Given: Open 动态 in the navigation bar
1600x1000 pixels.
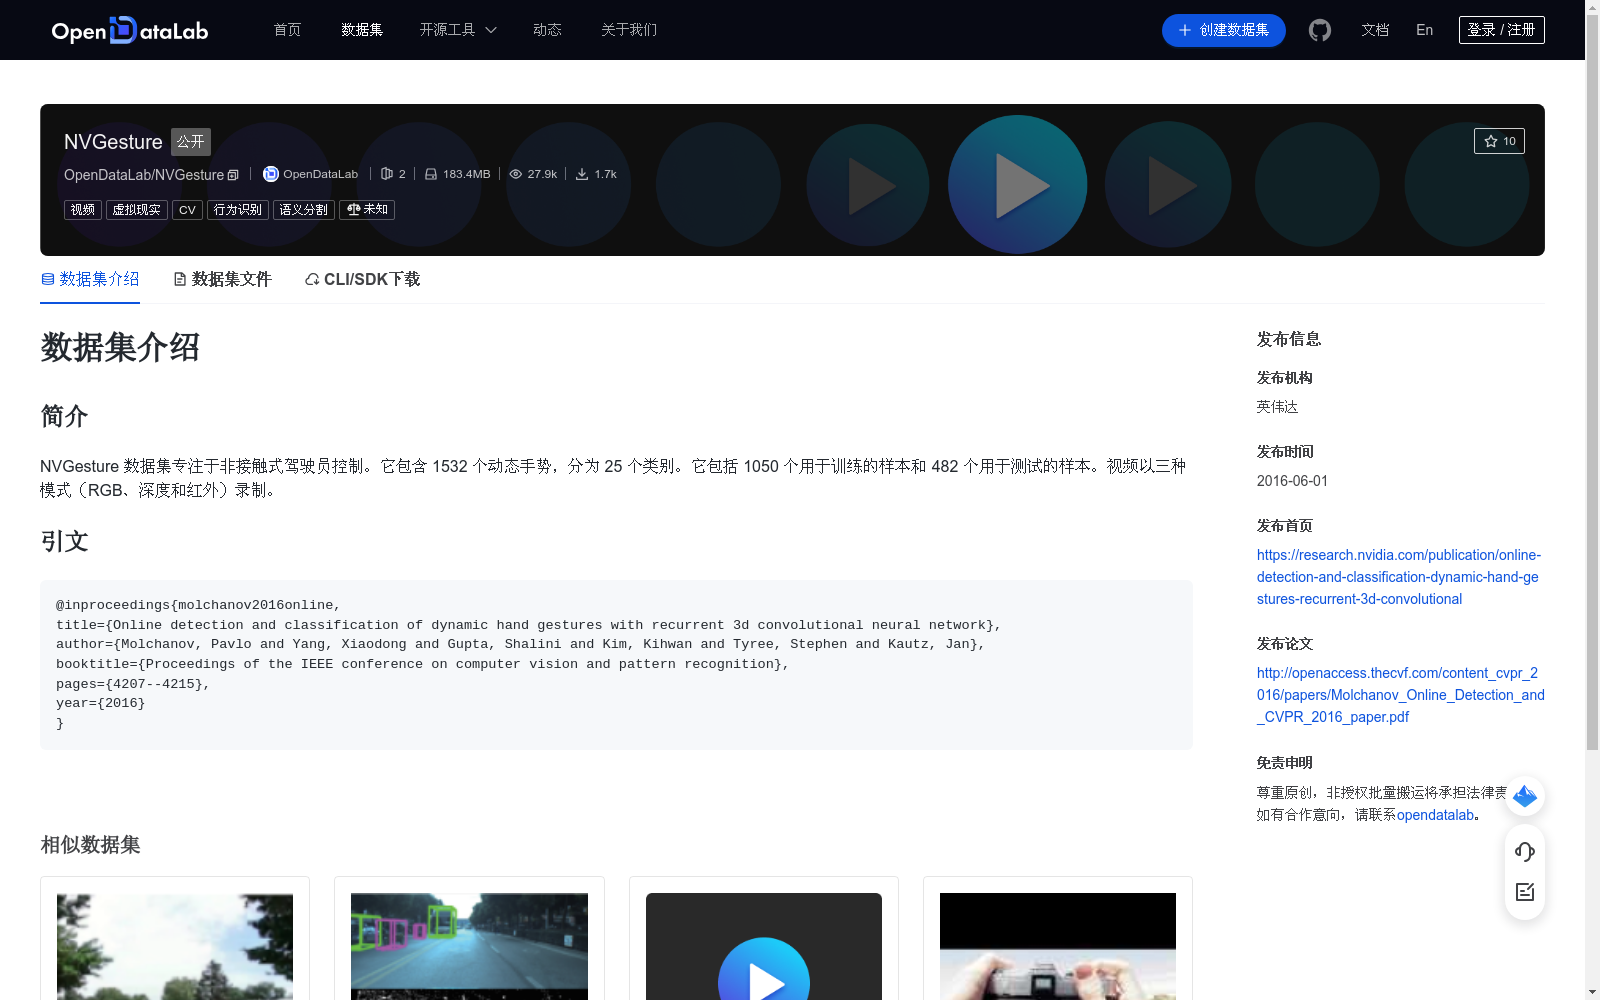Looking at the screenshot, I should tap(547, 30).
